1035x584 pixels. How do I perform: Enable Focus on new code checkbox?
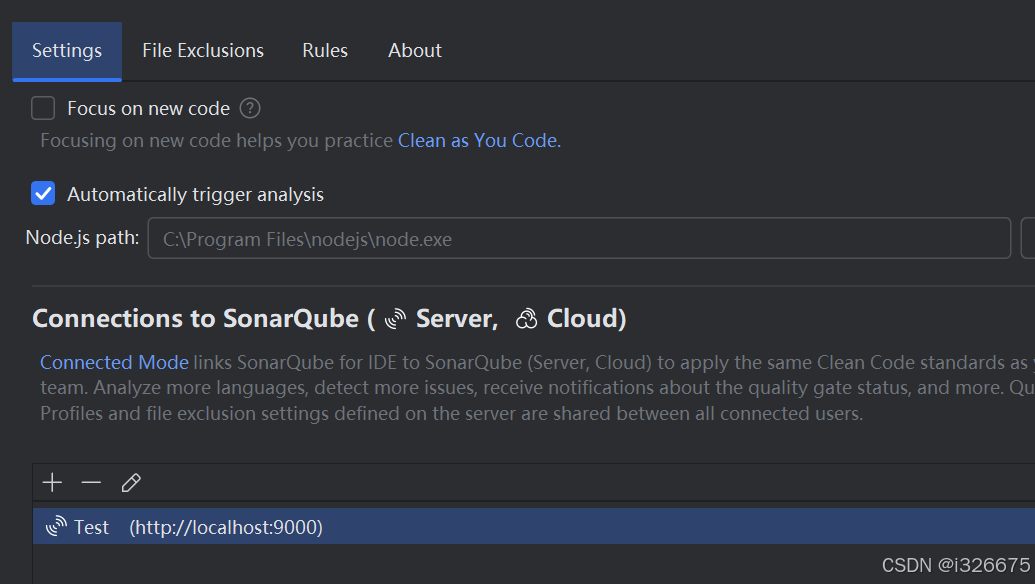(x=43, y=108)
